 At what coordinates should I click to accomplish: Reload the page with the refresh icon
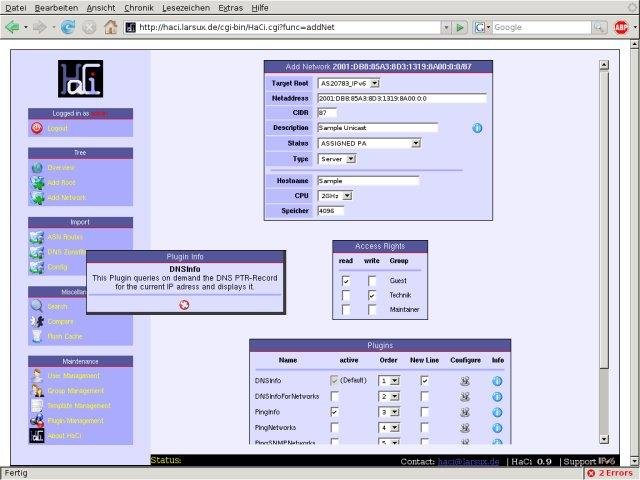(67, 27)
